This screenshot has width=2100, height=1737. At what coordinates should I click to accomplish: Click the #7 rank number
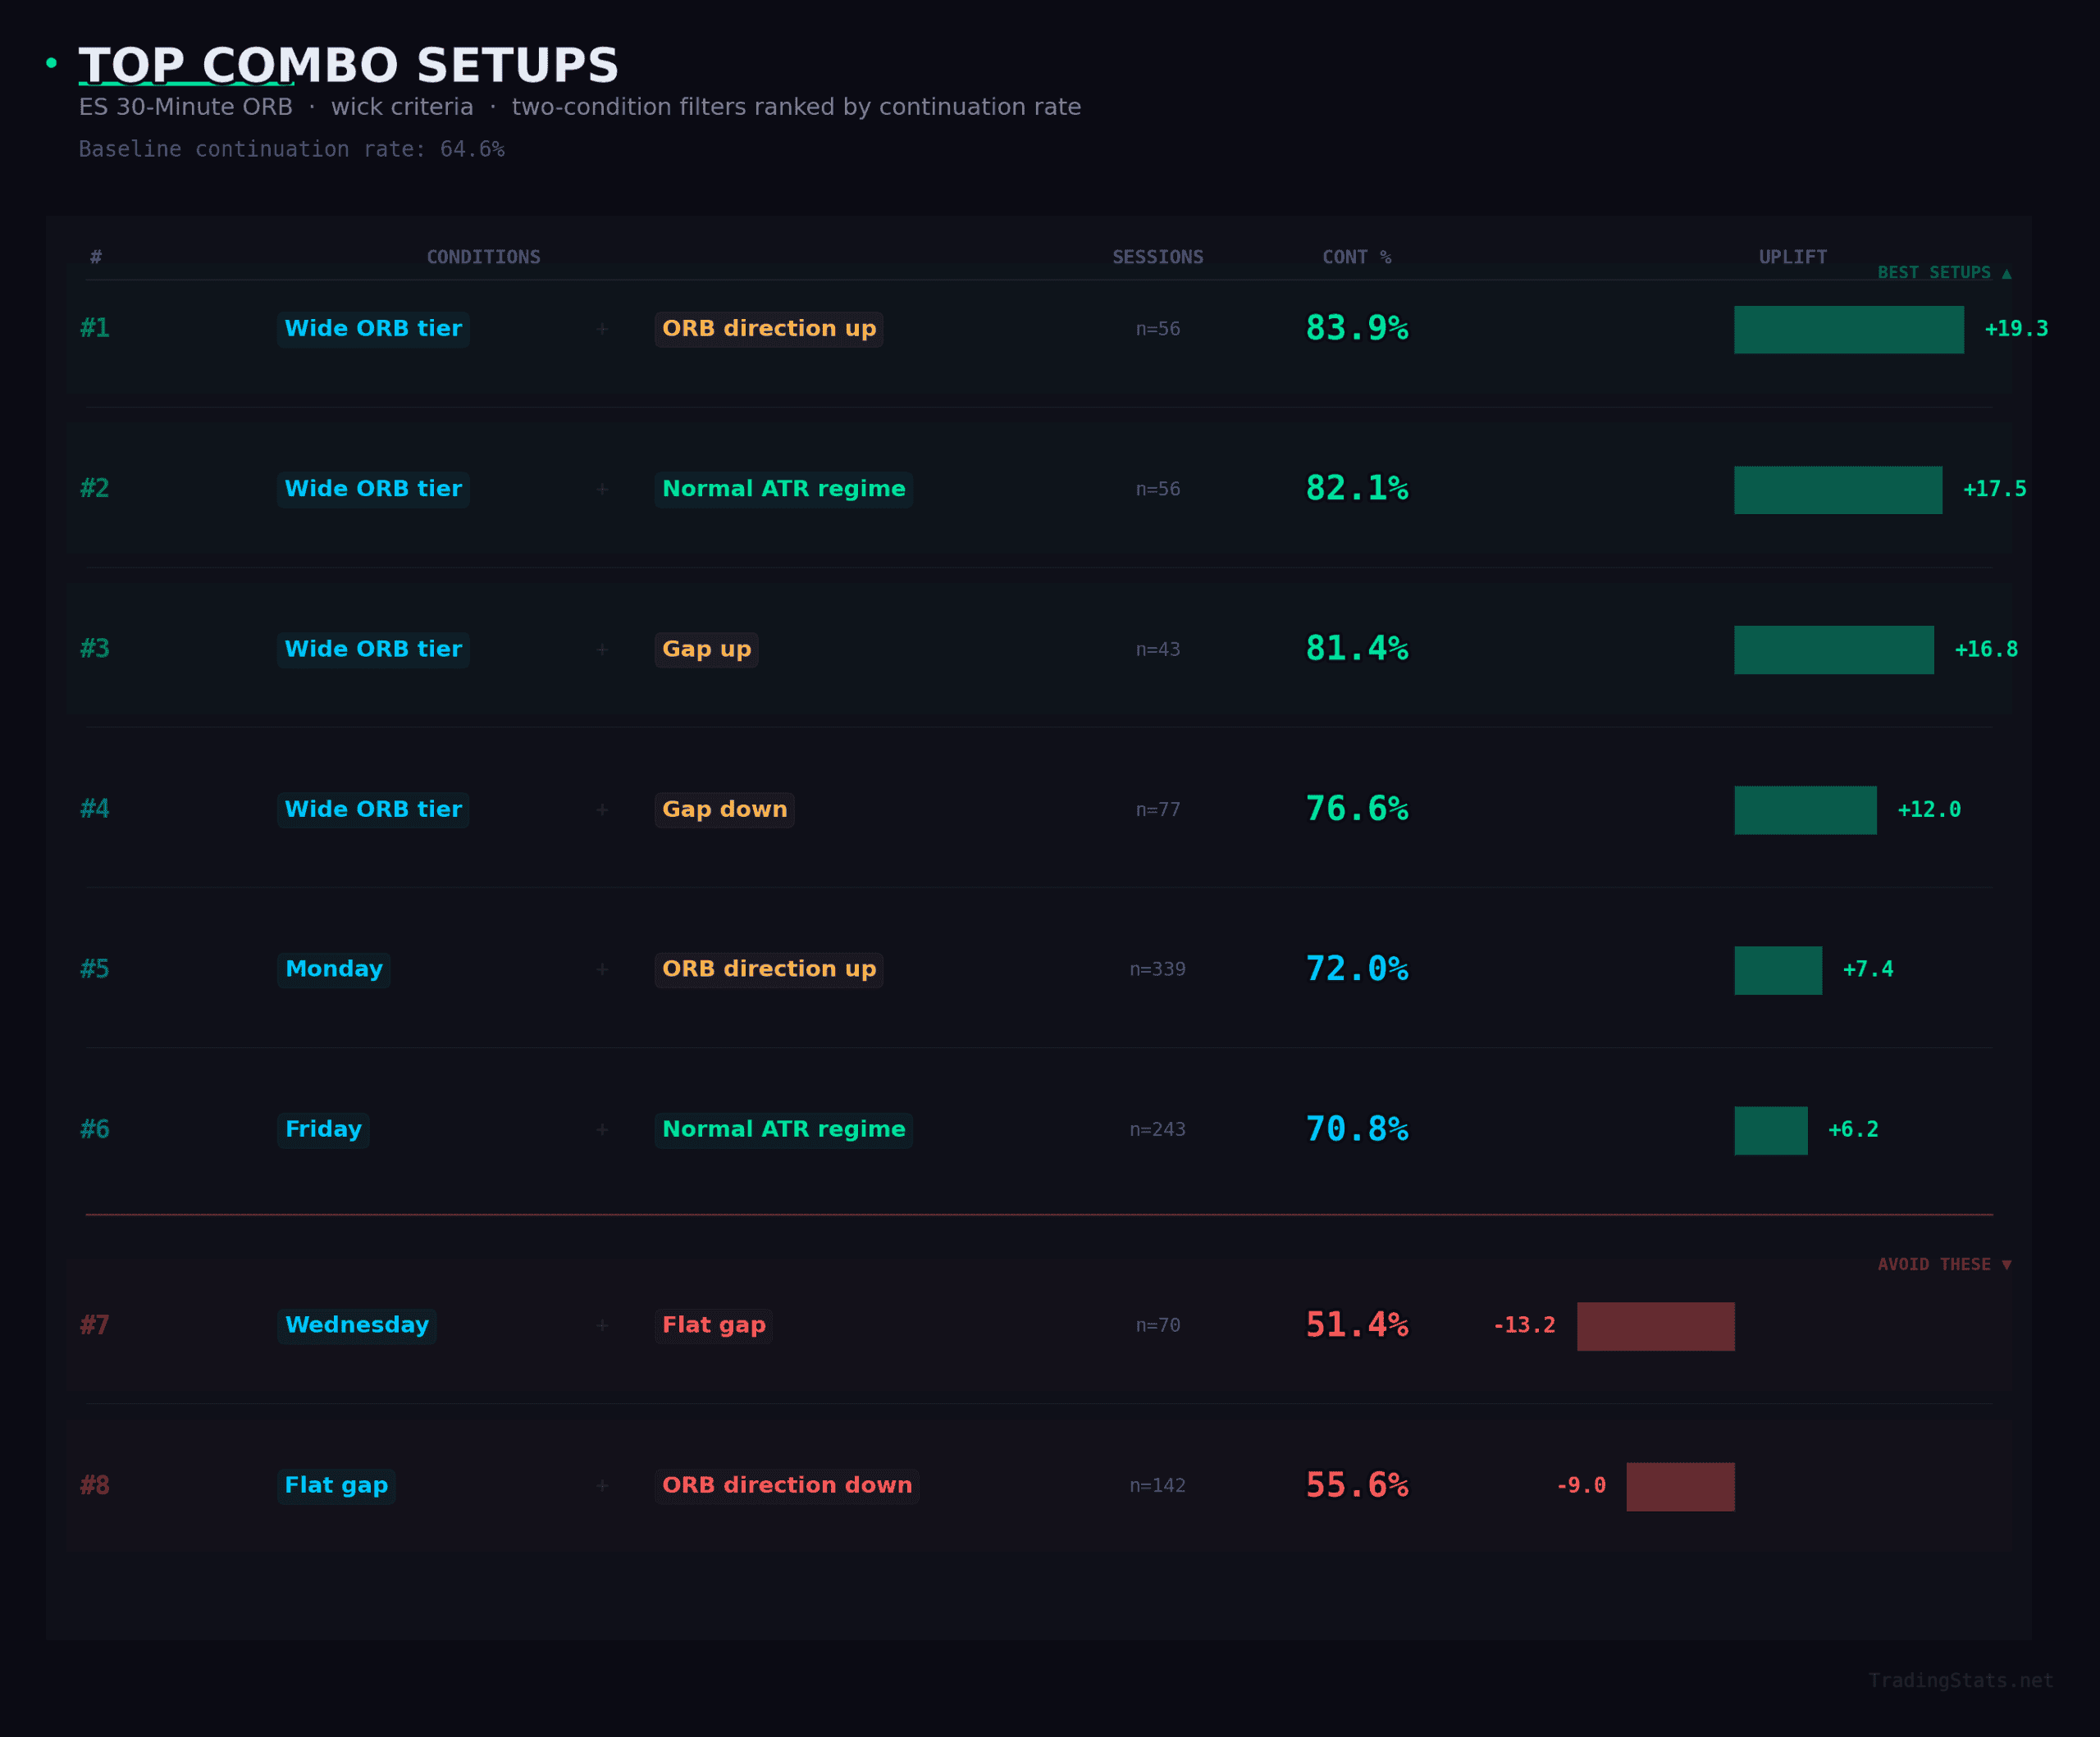[94, 1325]
